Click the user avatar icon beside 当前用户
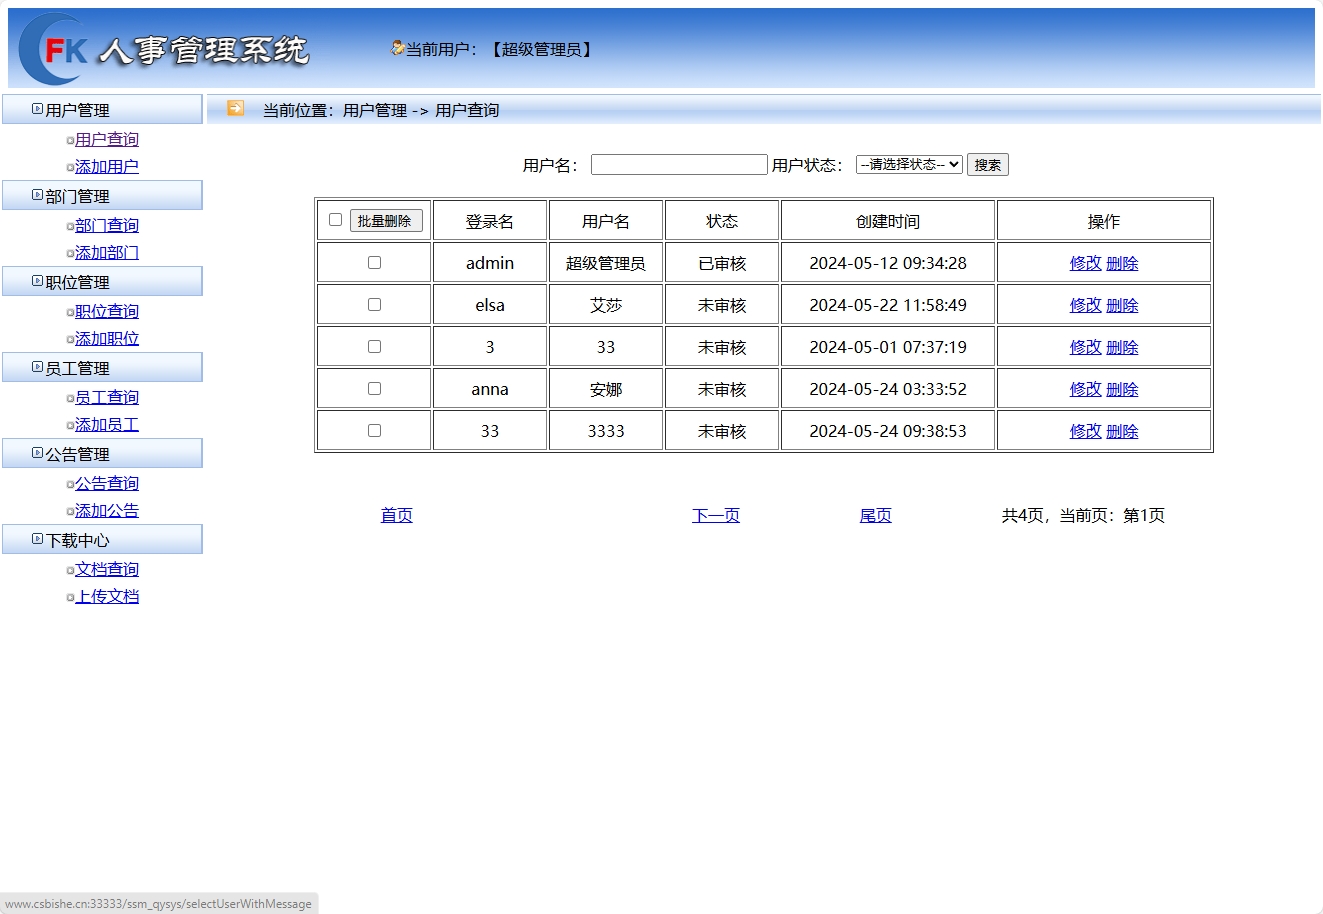The image size is (1323, 914). point(396,47)
